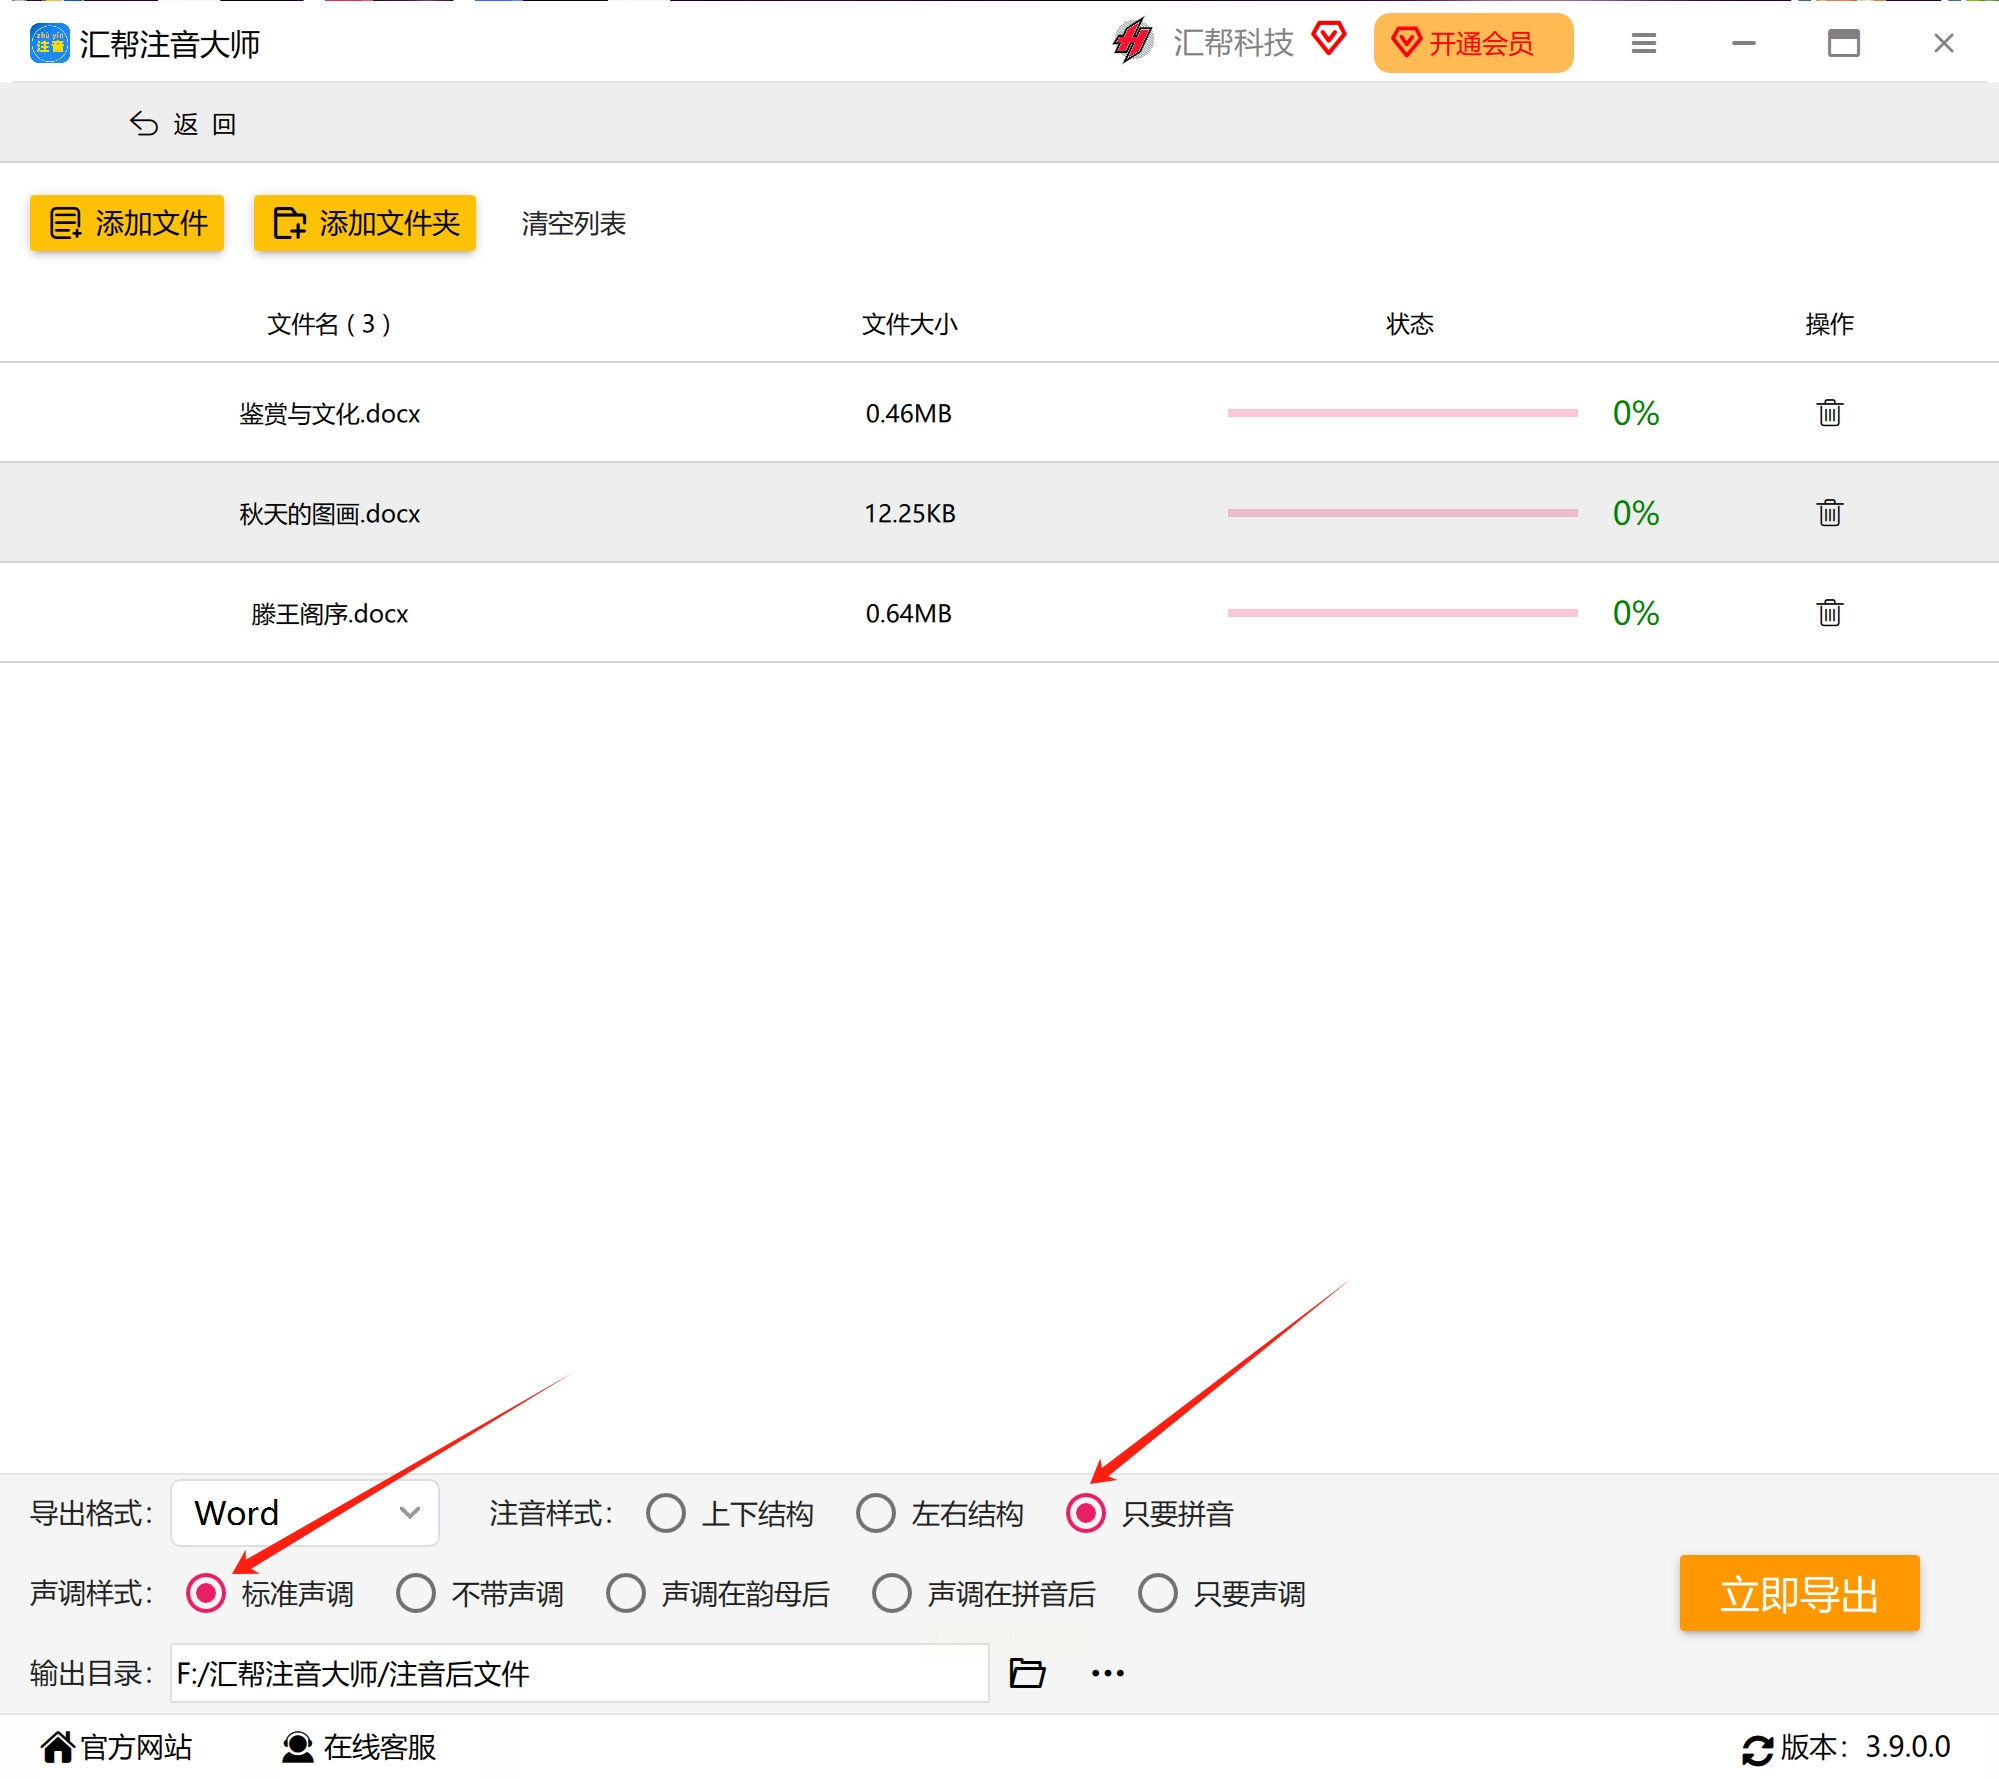Open 官方网站 home link
This screenshot has height=1779, width=1999.
(116, 1747)
